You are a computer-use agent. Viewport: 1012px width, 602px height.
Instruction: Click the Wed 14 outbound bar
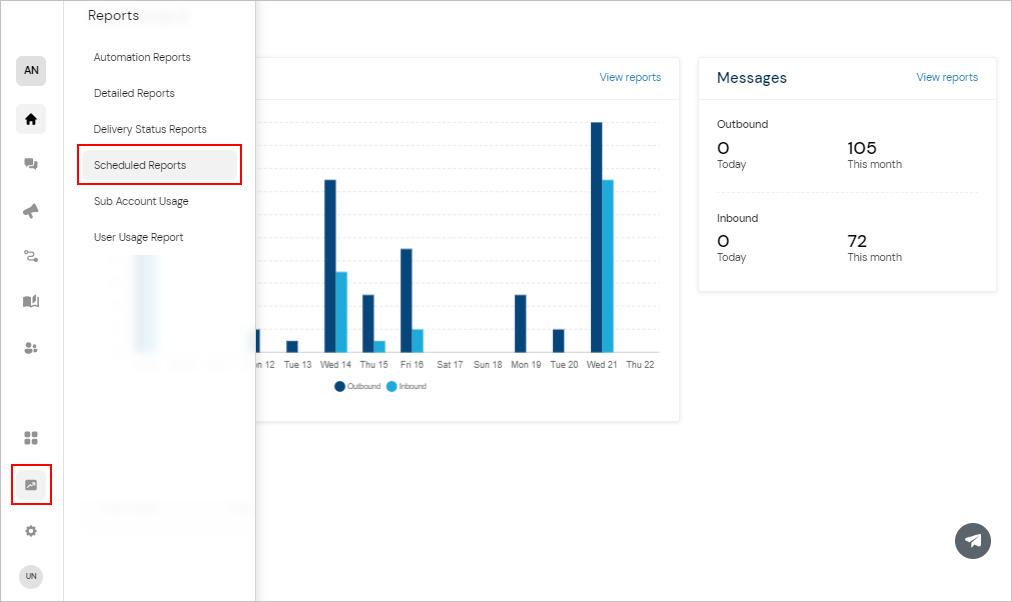(330, 266)
